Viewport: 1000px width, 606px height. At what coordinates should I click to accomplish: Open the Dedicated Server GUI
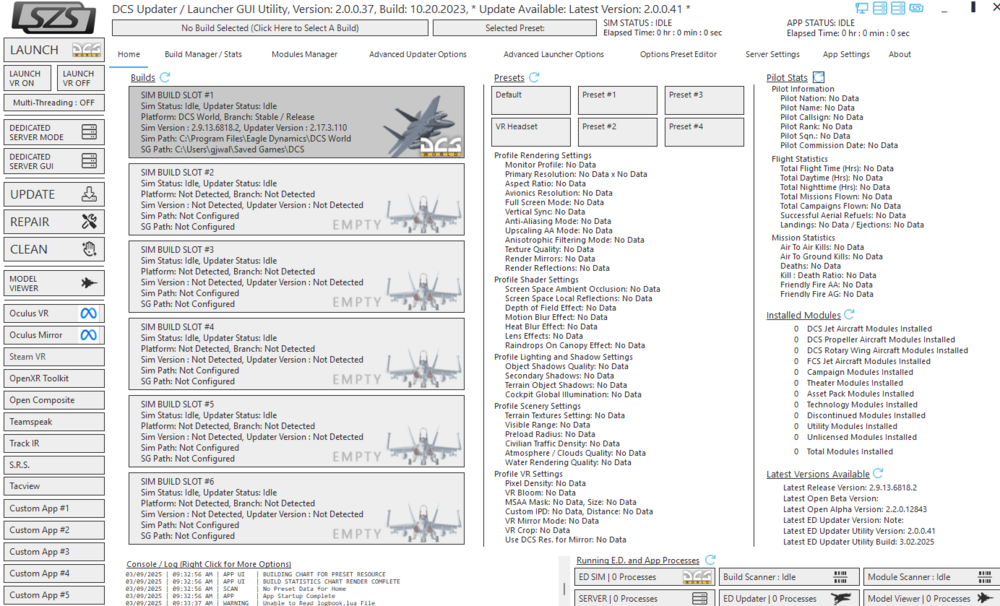(x=54, y=161)
